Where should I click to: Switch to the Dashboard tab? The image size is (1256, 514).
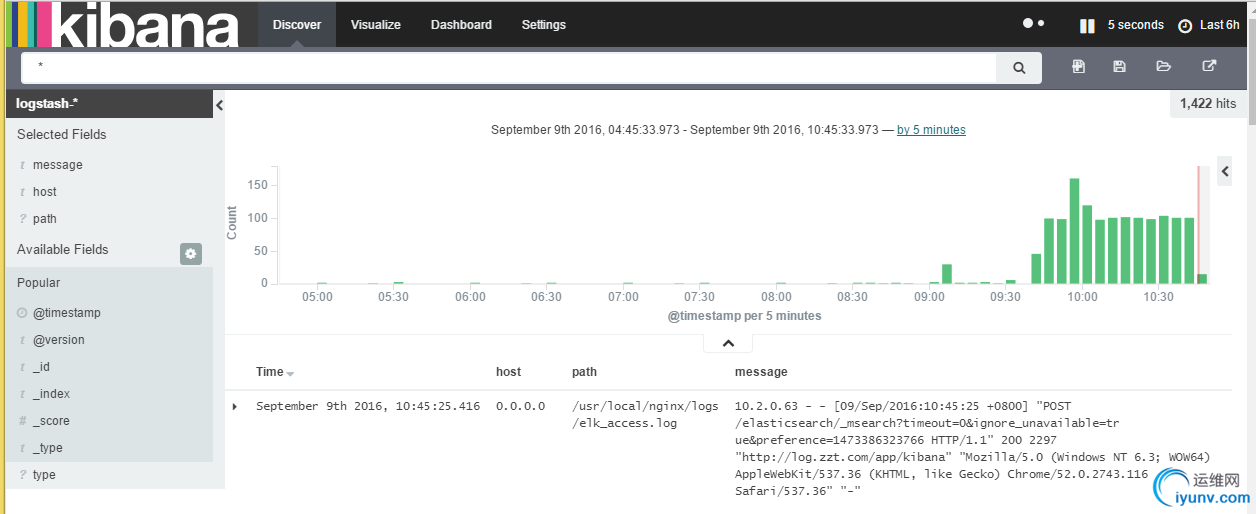tap(461, 25)
